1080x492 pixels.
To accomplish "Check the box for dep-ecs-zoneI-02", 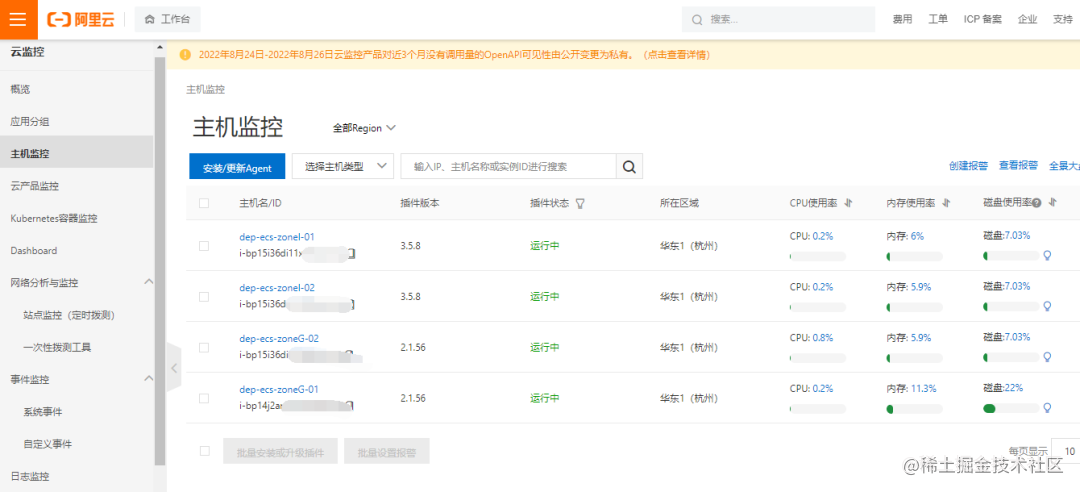I will pos(204,297).
